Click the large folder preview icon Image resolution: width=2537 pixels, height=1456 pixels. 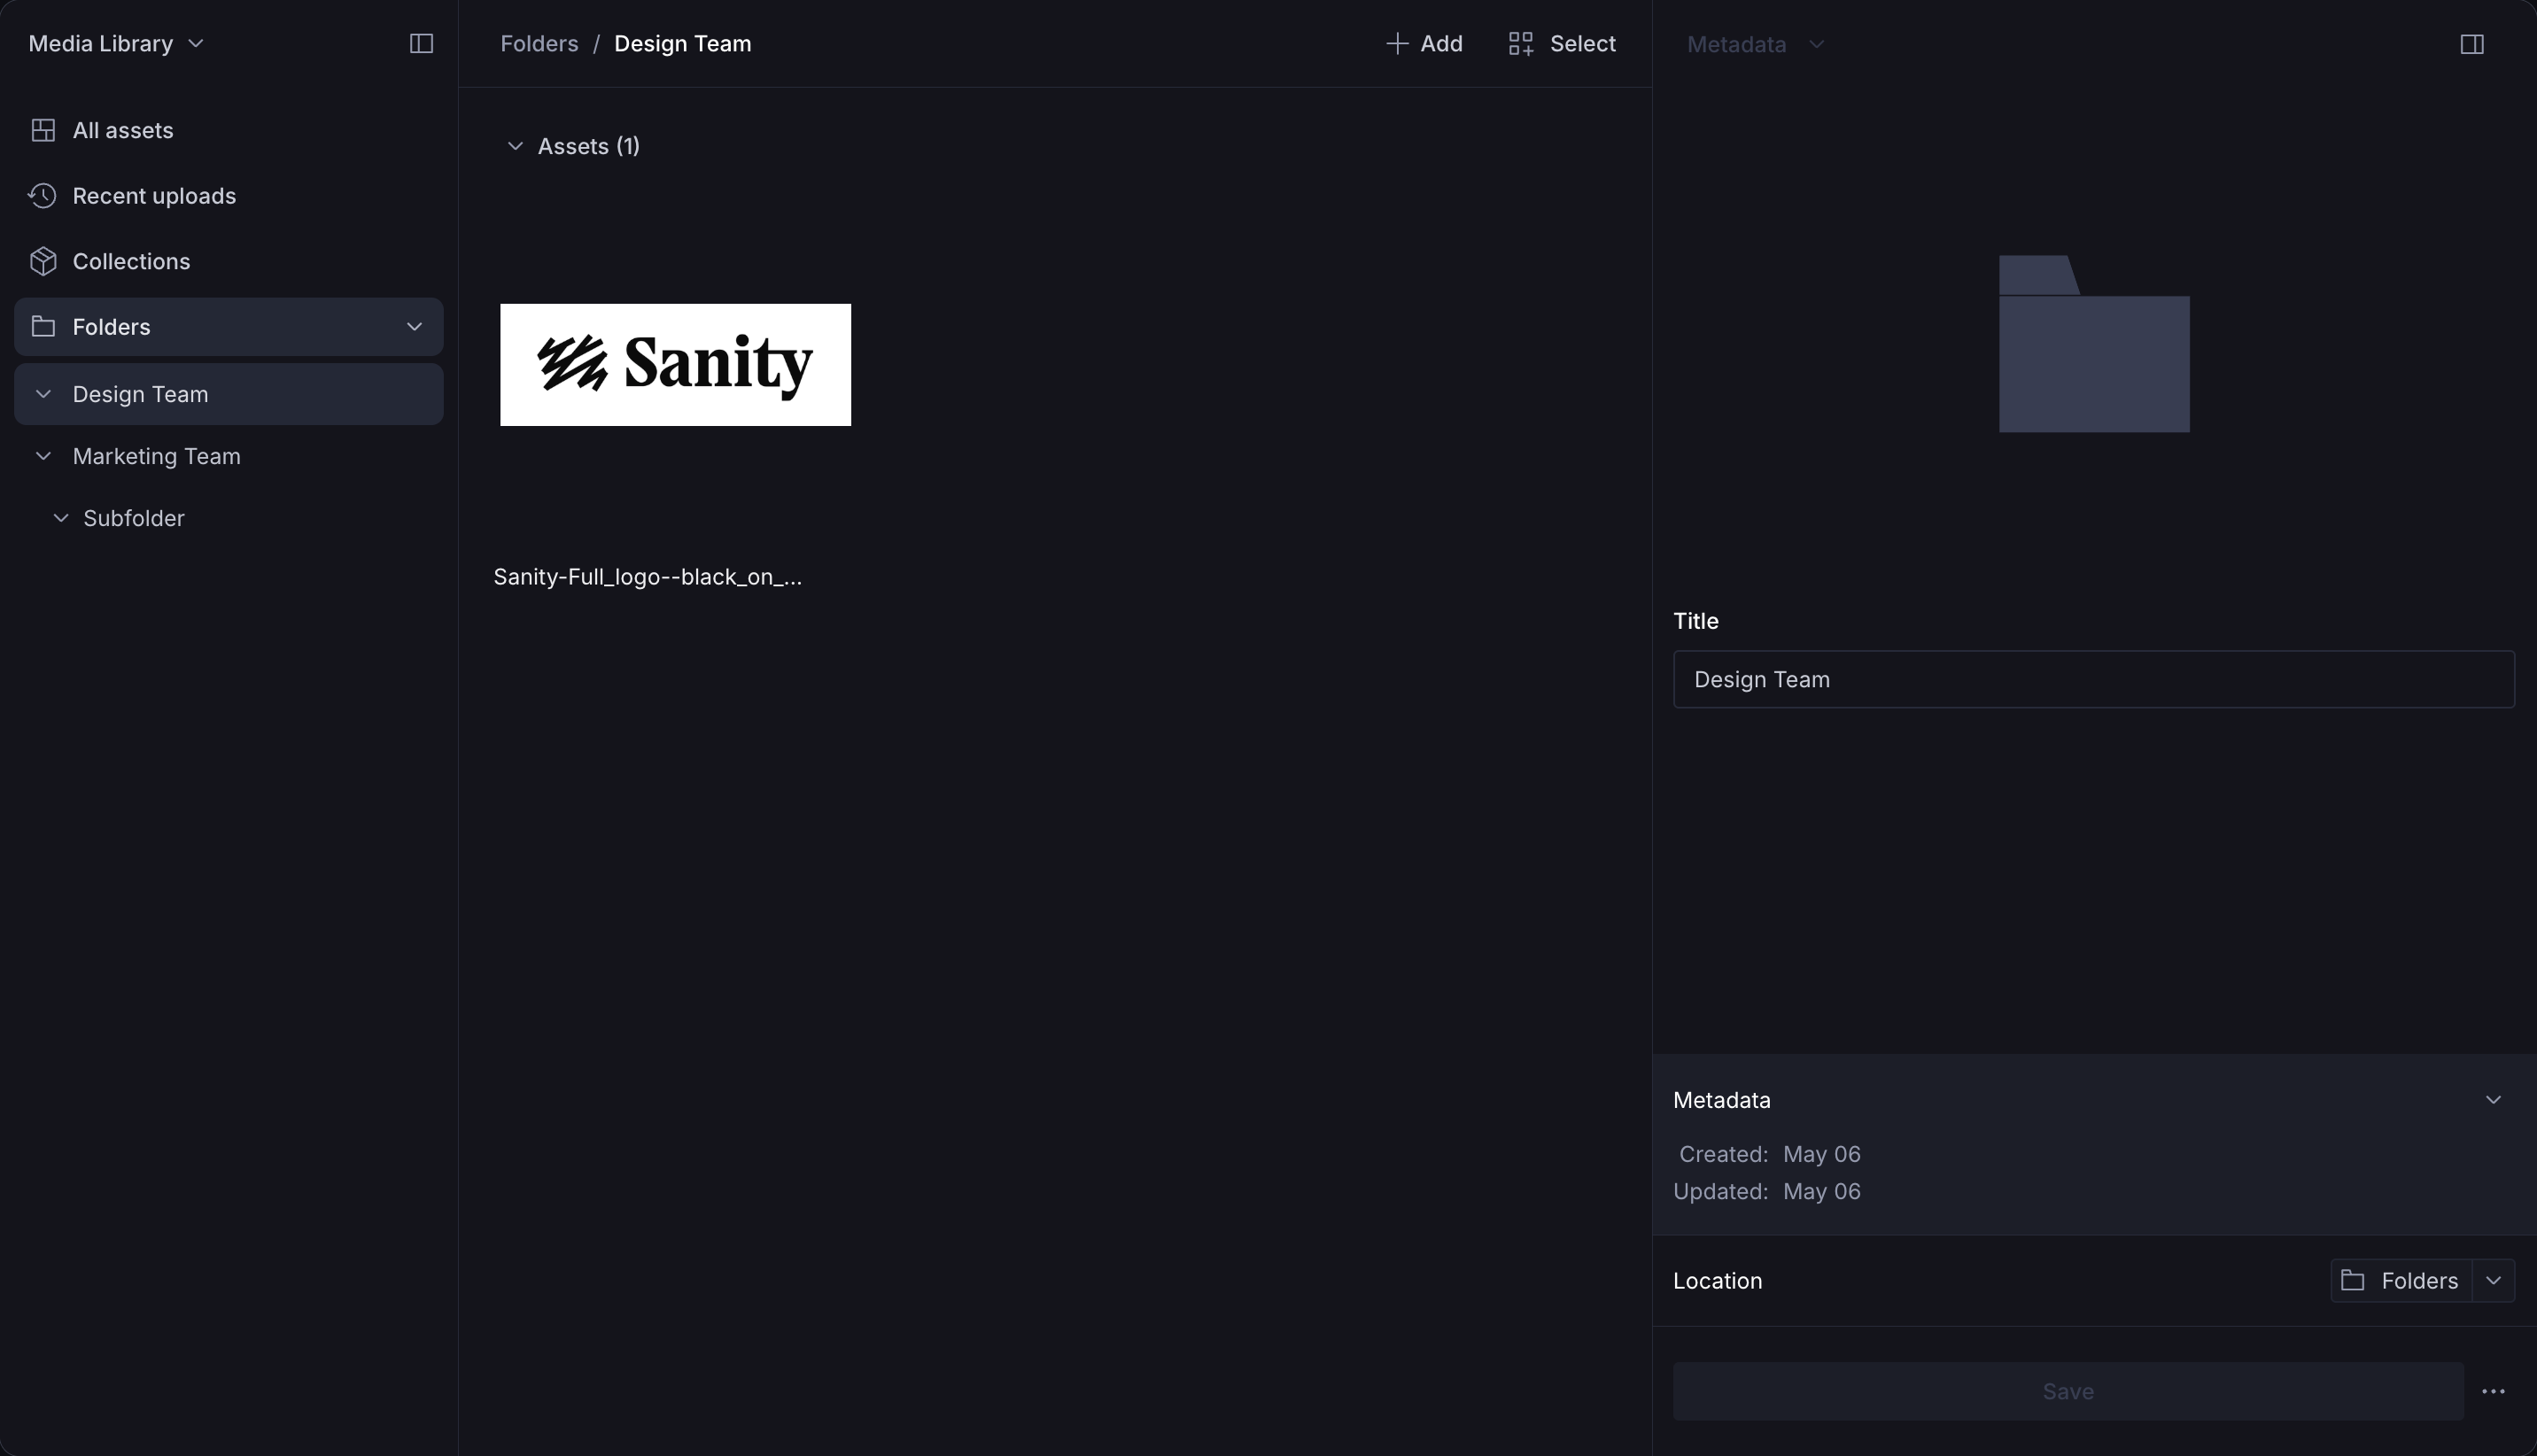click(x=2094, y=344)
